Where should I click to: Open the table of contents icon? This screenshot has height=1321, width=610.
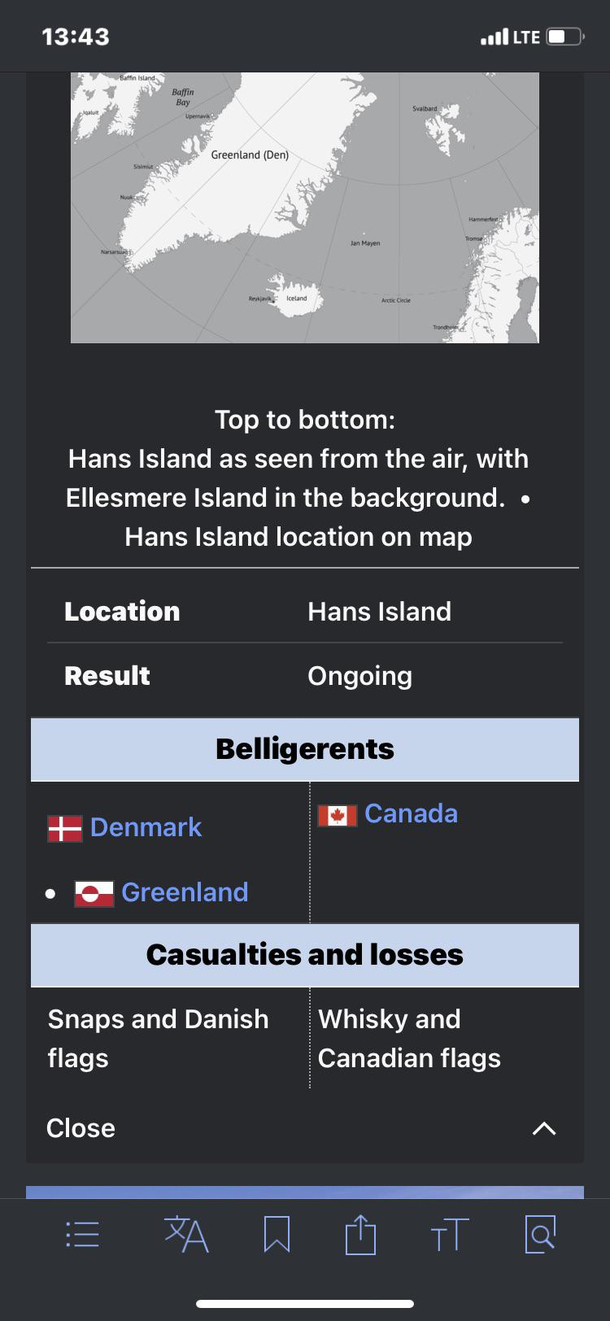[x=82, y=1236]
